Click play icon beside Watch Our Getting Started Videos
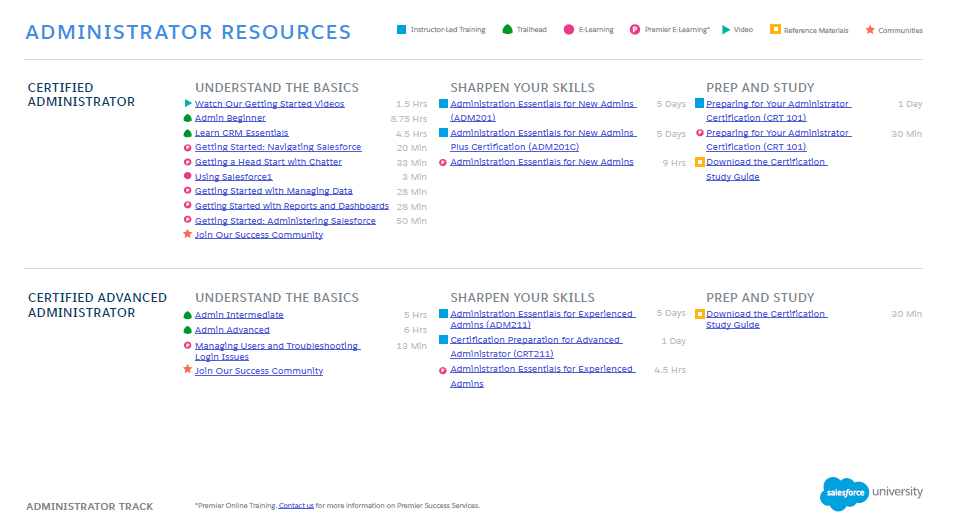The image size is (960, 524). (188, 103)
